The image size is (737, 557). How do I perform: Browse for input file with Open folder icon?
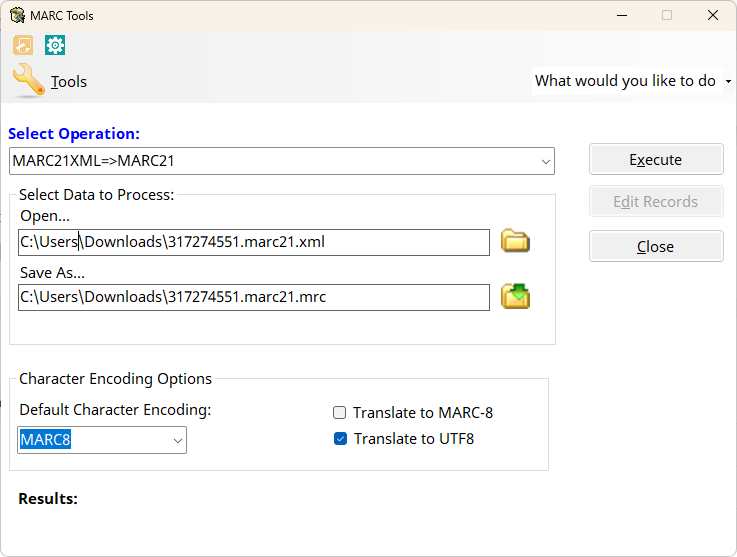pos(515,241)
